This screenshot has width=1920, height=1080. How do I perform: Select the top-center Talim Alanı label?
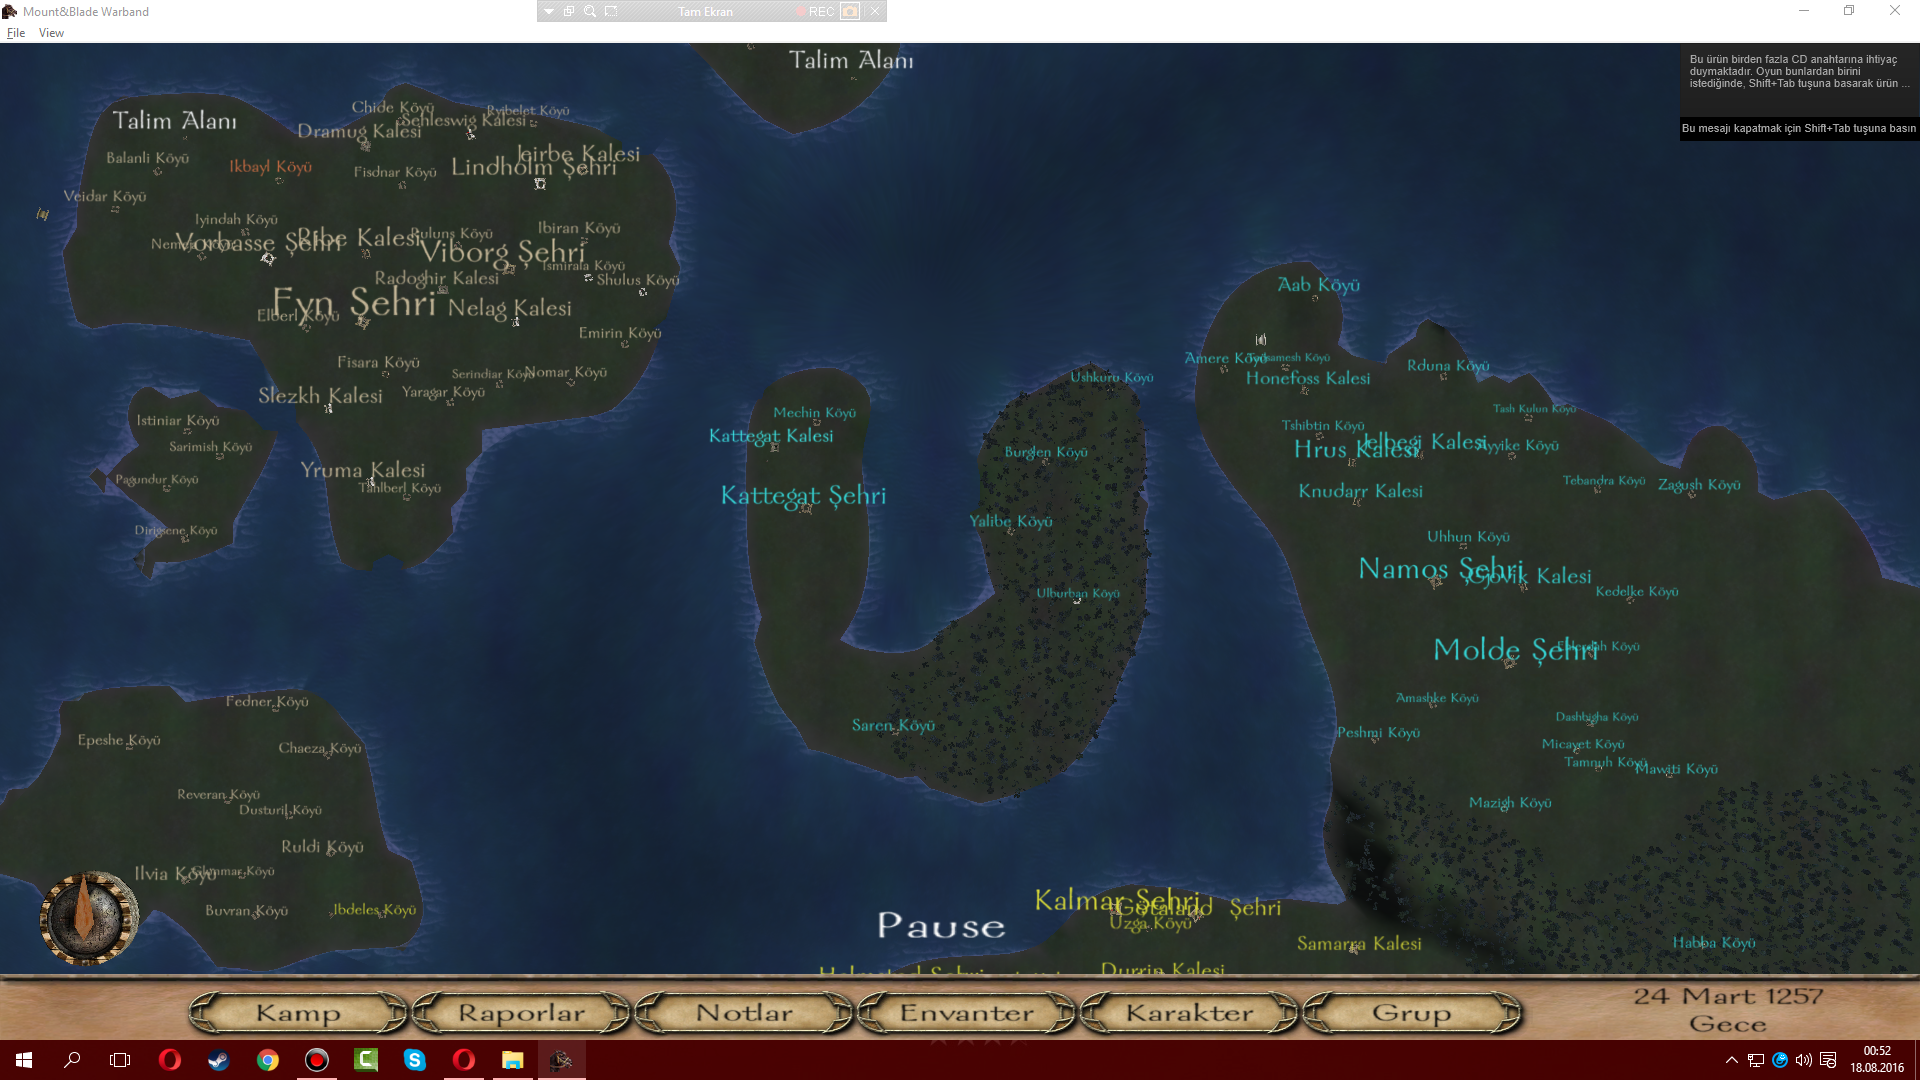(851, 60)
